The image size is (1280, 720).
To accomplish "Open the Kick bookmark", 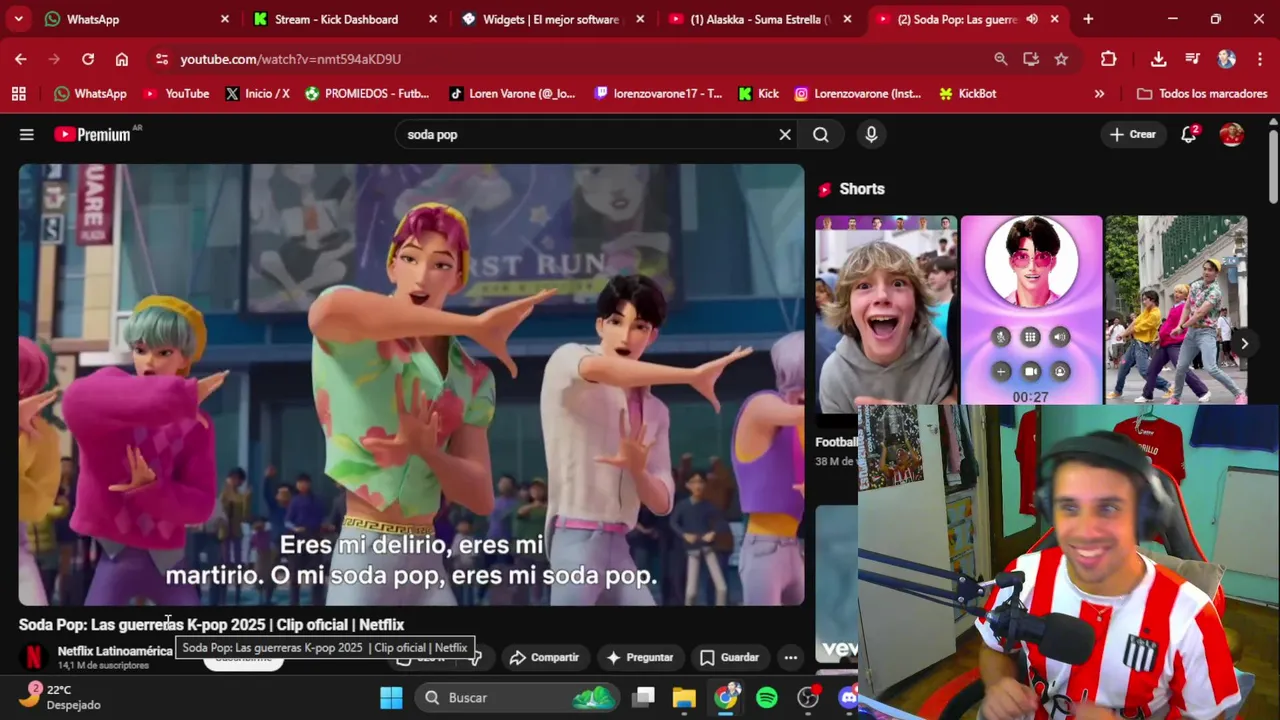I will click(758, 93).
